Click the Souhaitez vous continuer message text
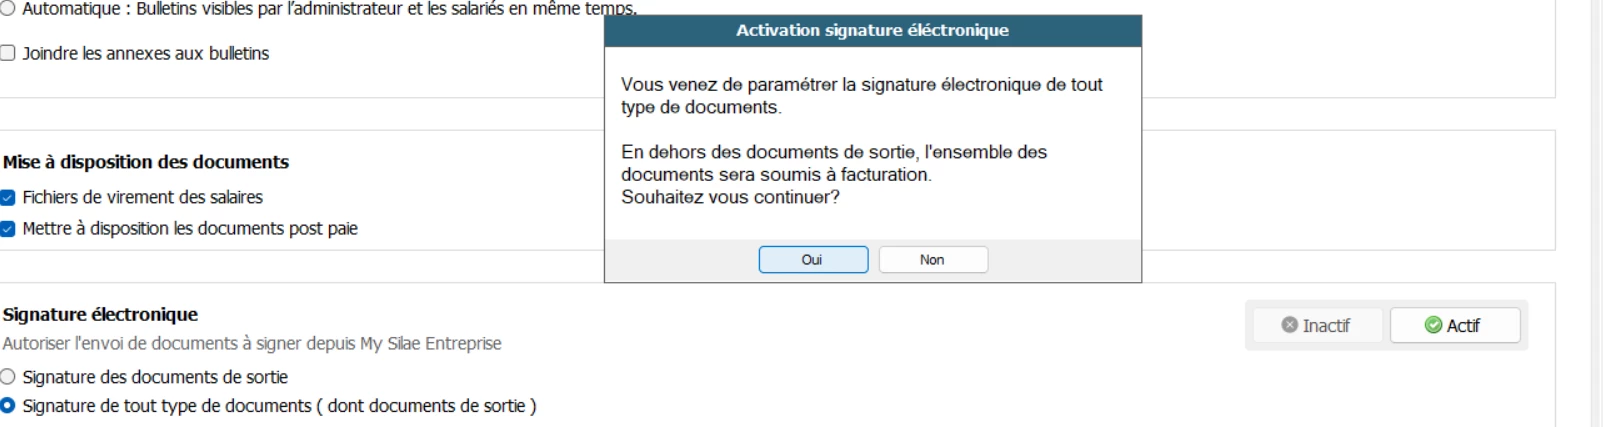 (730, 197)
